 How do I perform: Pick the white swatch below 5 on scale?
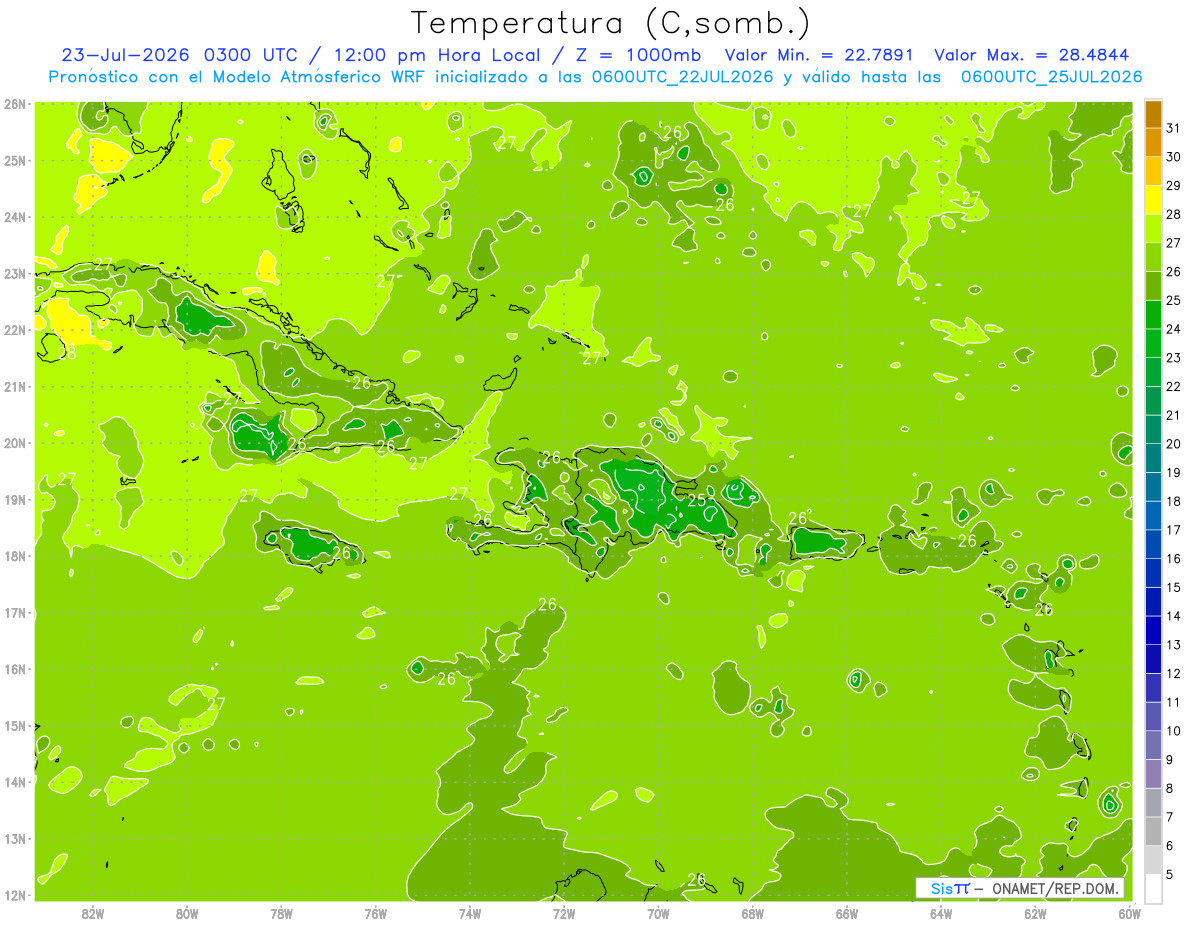(1153, 888)
